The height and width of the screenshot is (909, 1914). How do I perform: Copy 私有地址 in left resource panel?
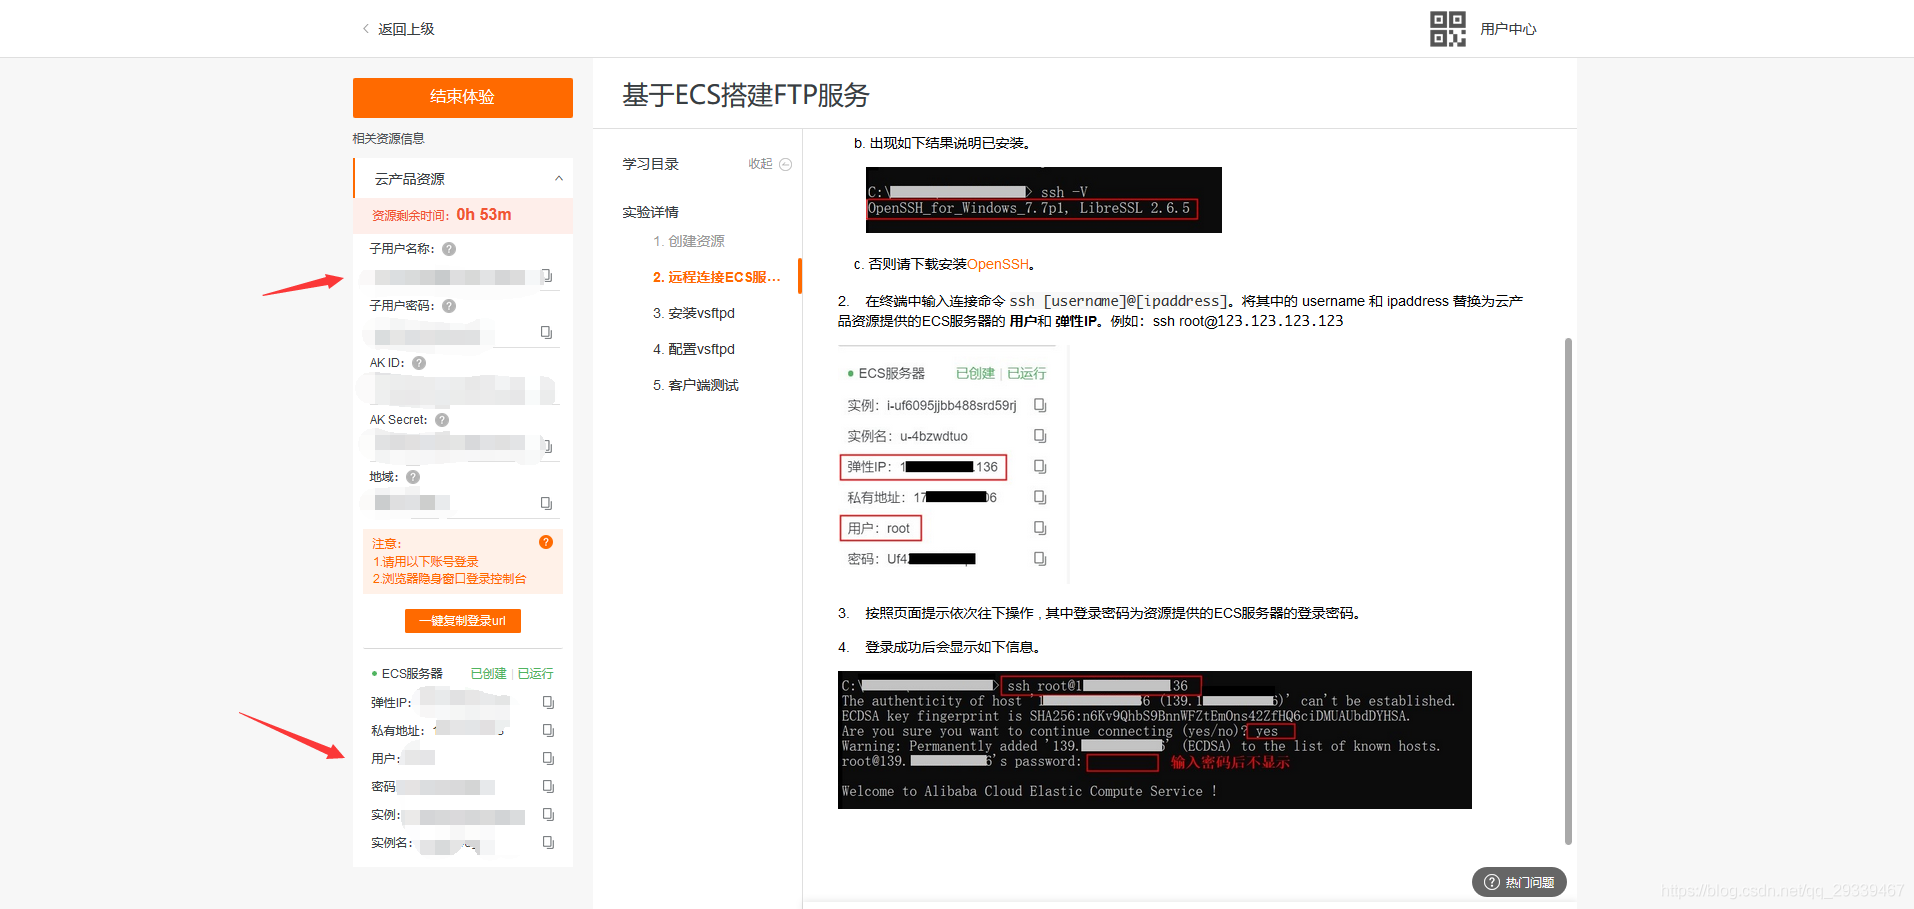(548, 731)
